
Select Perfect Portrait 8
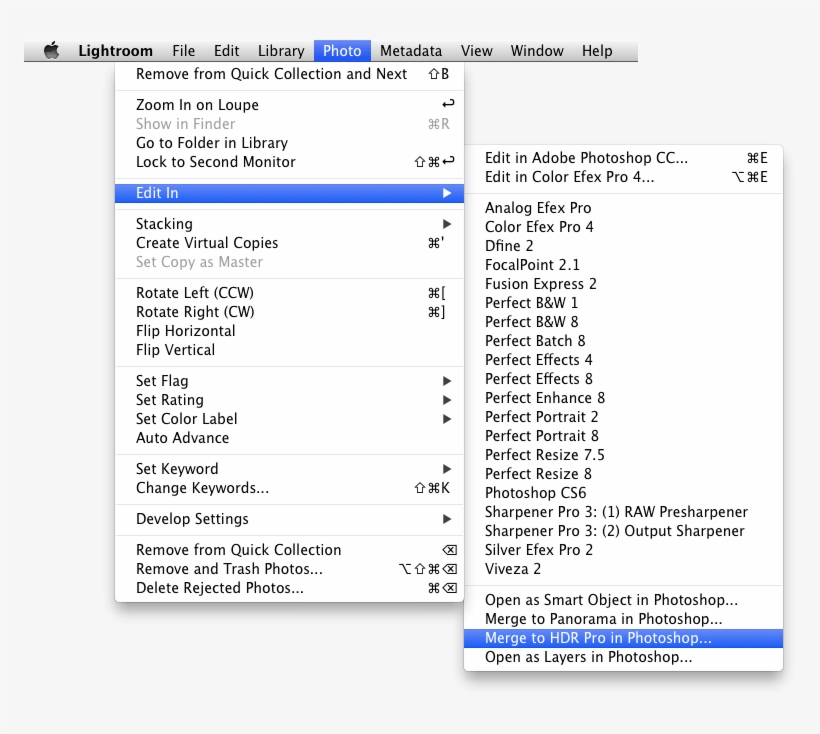(x=623, y=436)
